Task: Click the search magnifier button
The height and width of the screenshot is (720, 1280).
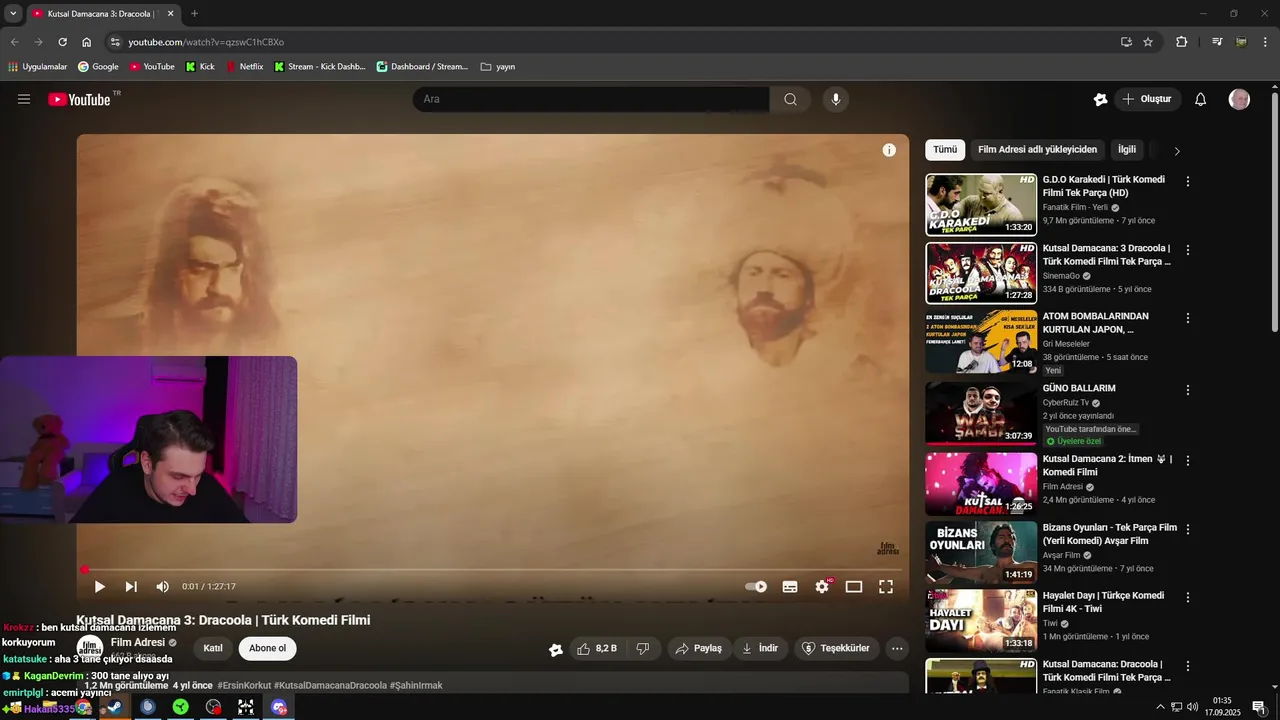Action: (x=790, y=99)
